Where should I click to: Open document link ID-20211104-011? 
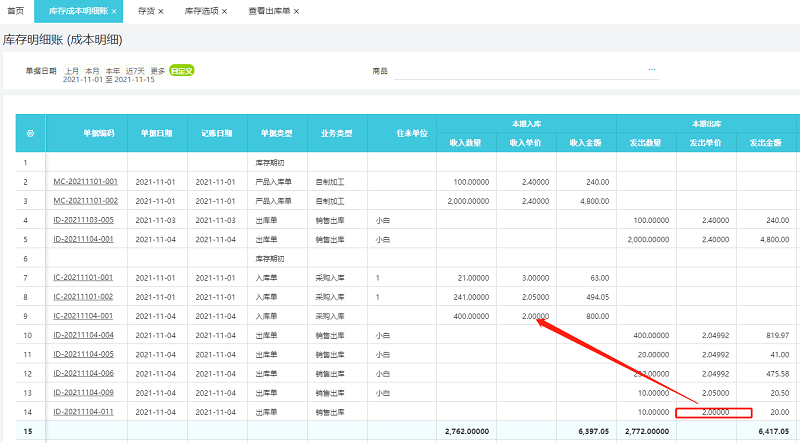click(85, 411)
